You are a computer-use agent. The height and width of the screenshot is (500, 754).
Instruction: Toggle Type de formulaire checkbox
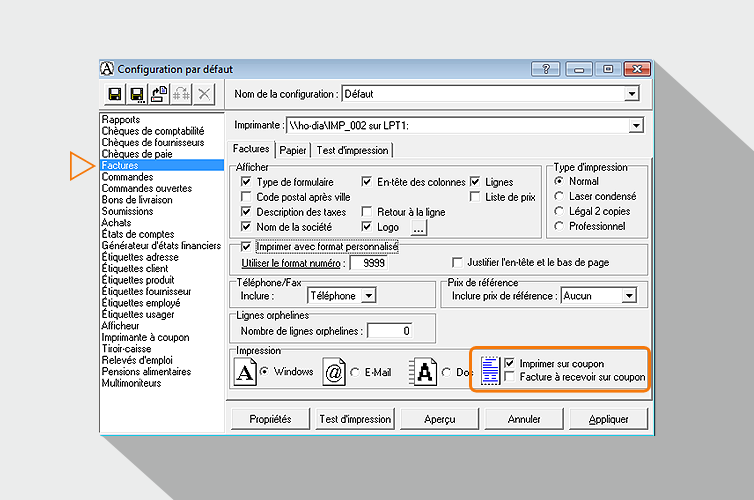tap(246, 182)
